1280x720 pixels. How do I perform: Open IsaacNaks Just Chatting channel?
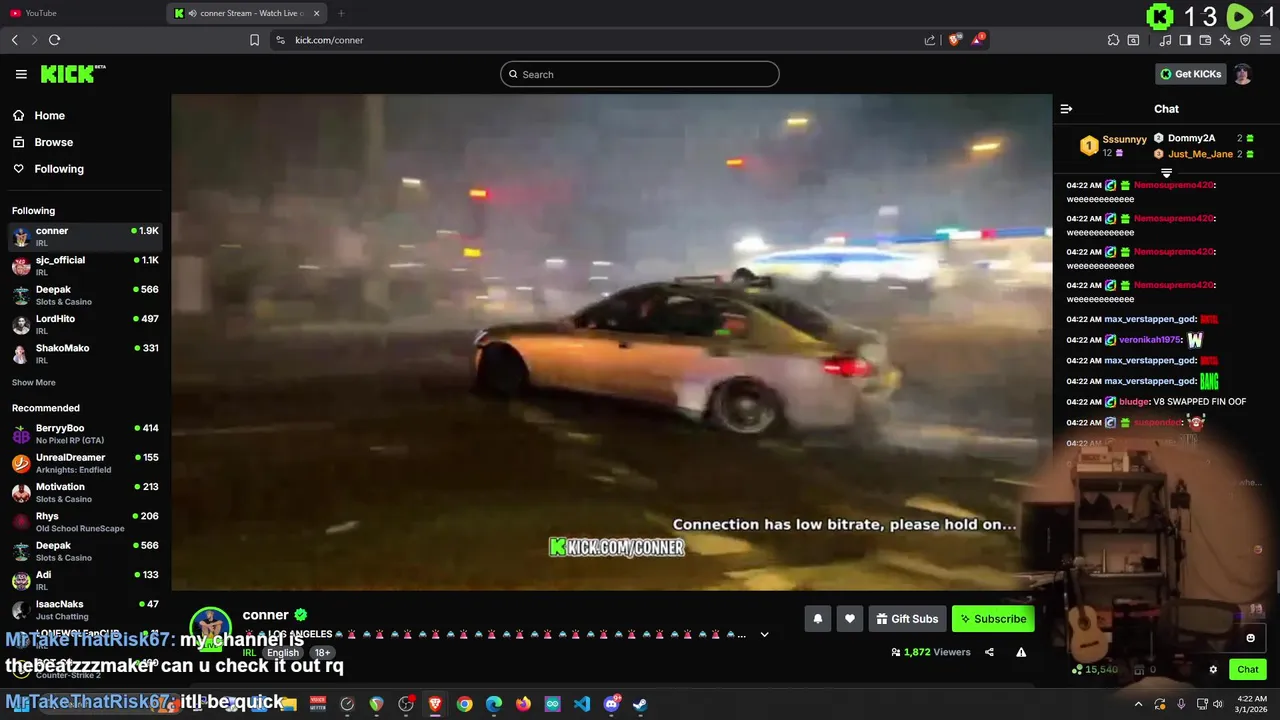click(85, 609)
